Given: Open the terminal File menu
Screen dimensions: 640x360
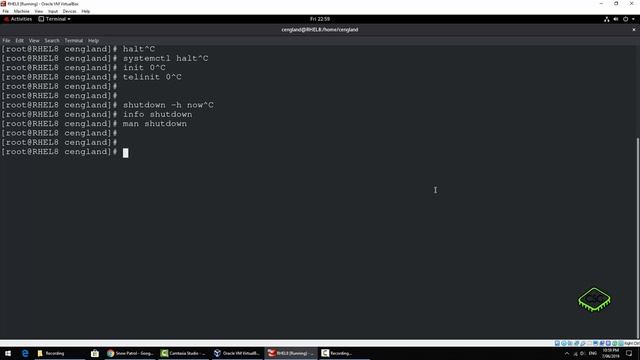Looking at the screenshot, I should click(6, 40).
